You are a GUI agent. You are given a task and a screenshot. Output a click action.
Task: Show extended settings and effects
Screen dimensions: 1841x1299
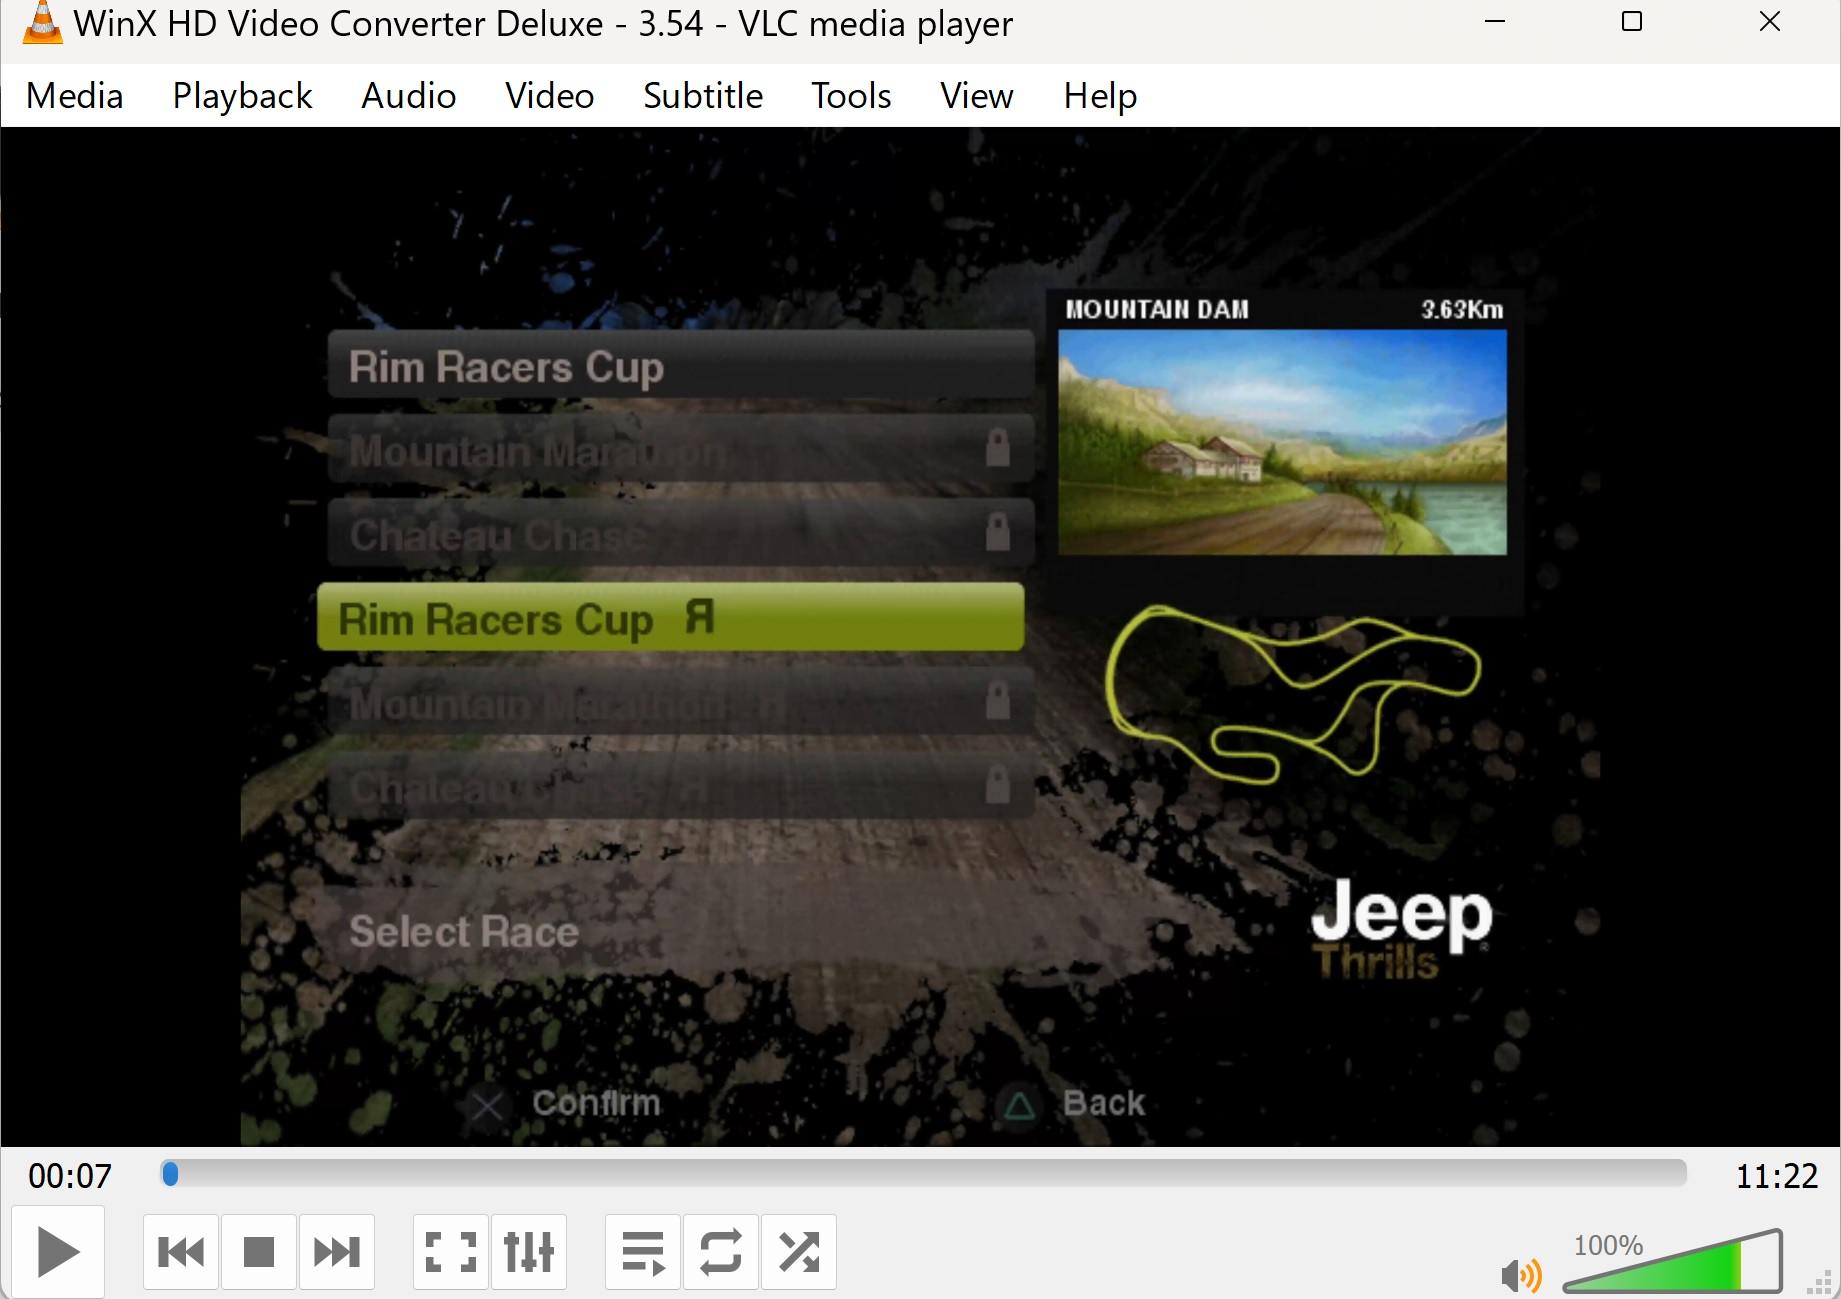[x=529, y=1252]
